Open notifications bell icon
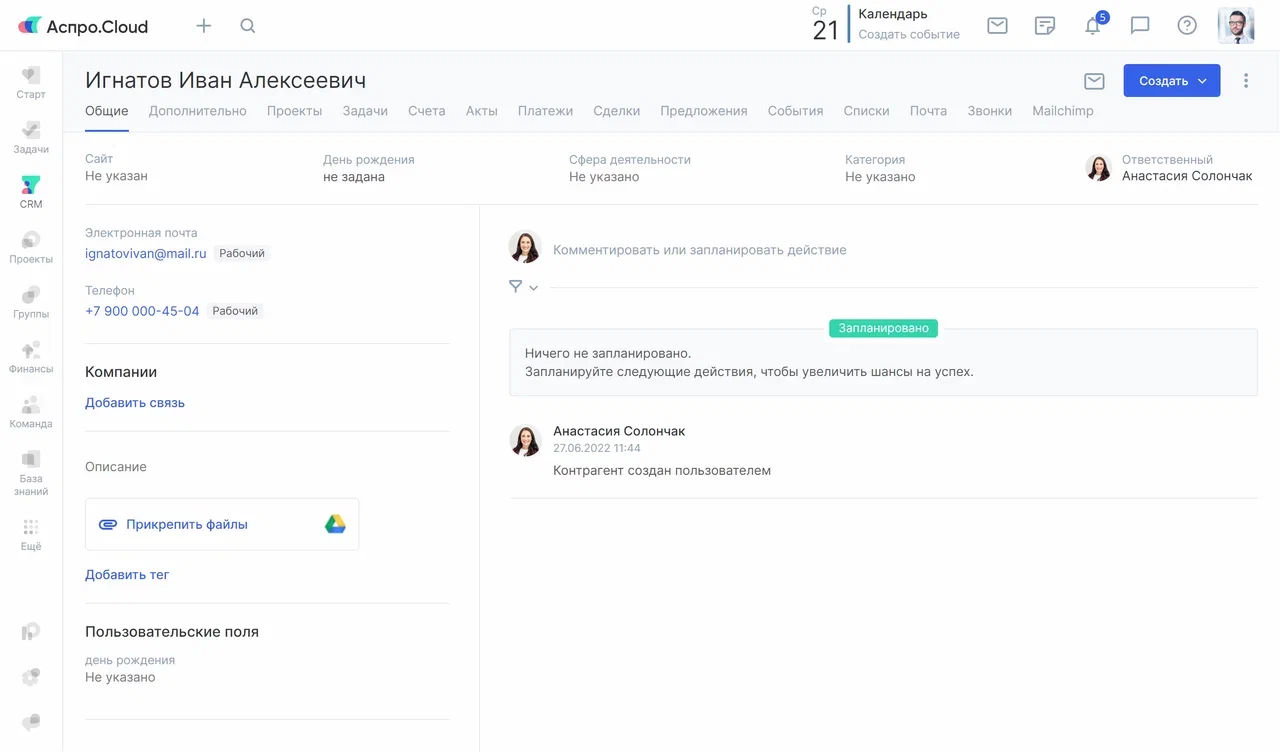Screen dimensions: 1280x752 [1093, 26]
